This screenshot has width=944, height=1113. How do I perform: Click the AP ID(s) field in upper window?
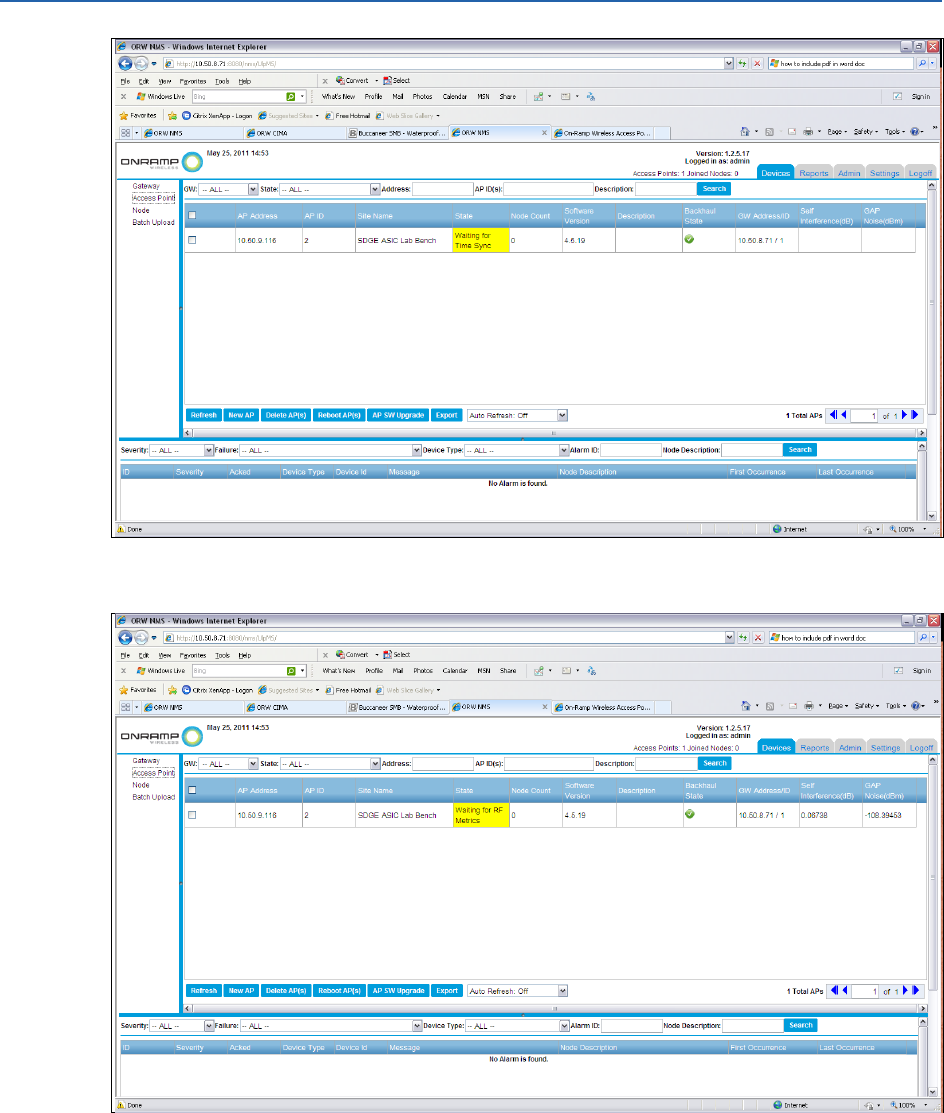[x=548, y=190]
